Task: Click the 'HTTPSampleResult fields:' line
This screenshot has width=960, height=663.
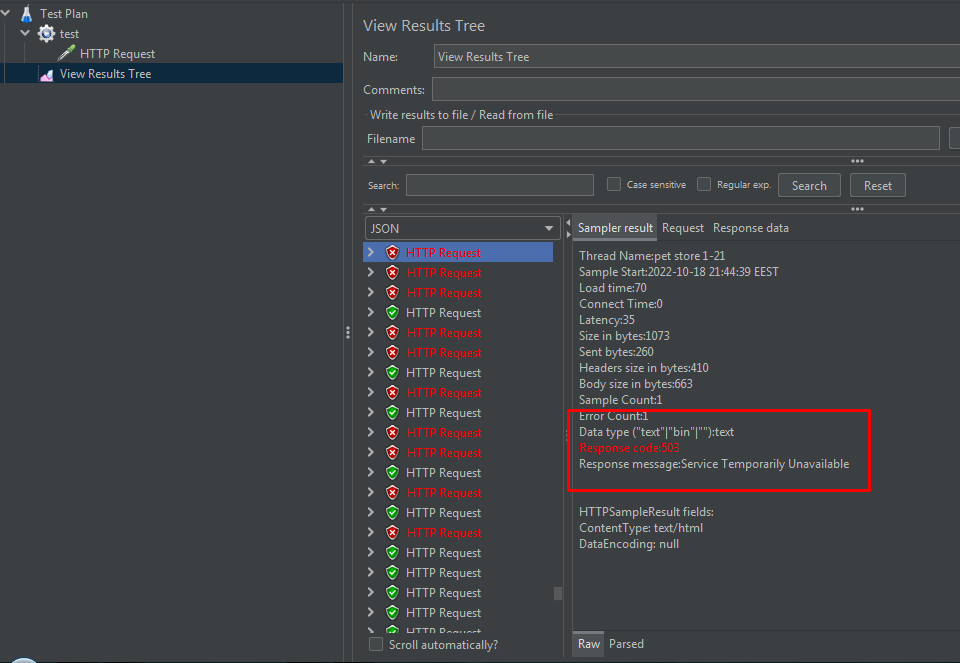Action: click(647, 512)
